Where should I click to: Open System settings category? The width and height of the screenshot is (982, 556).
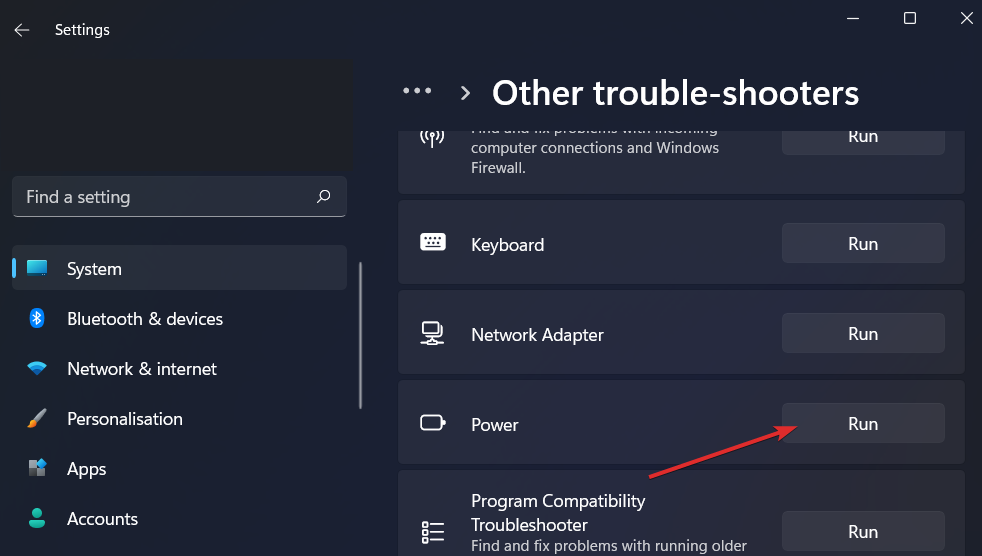click(x=179, y=268)
